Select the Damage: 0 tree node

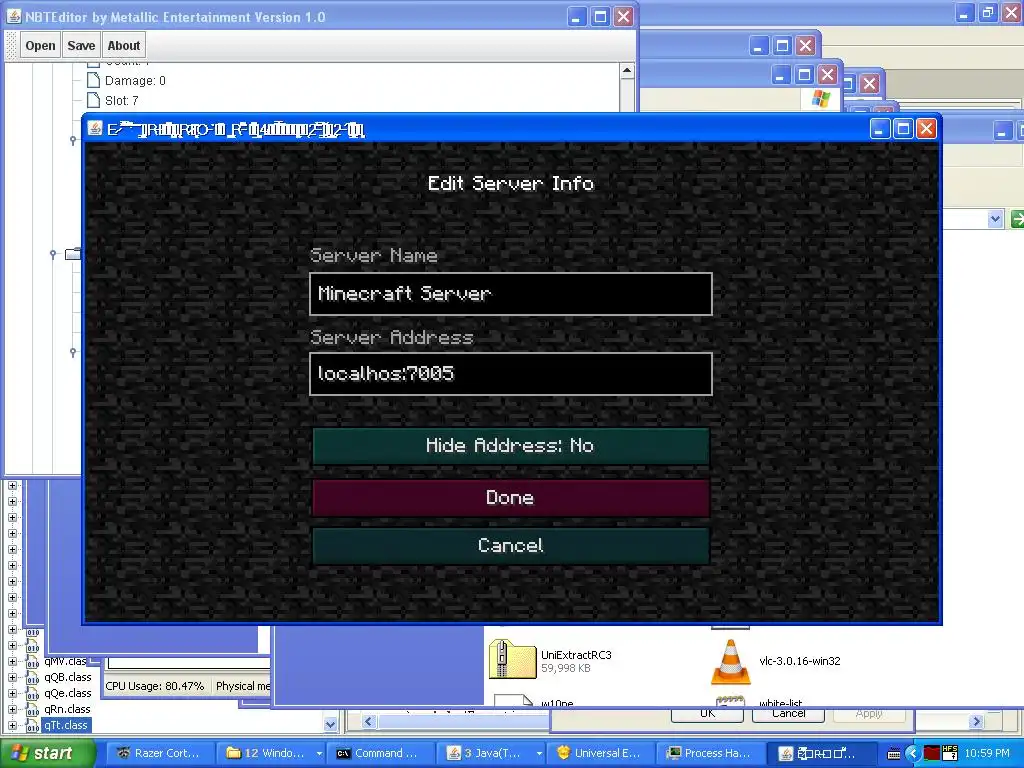135,81
